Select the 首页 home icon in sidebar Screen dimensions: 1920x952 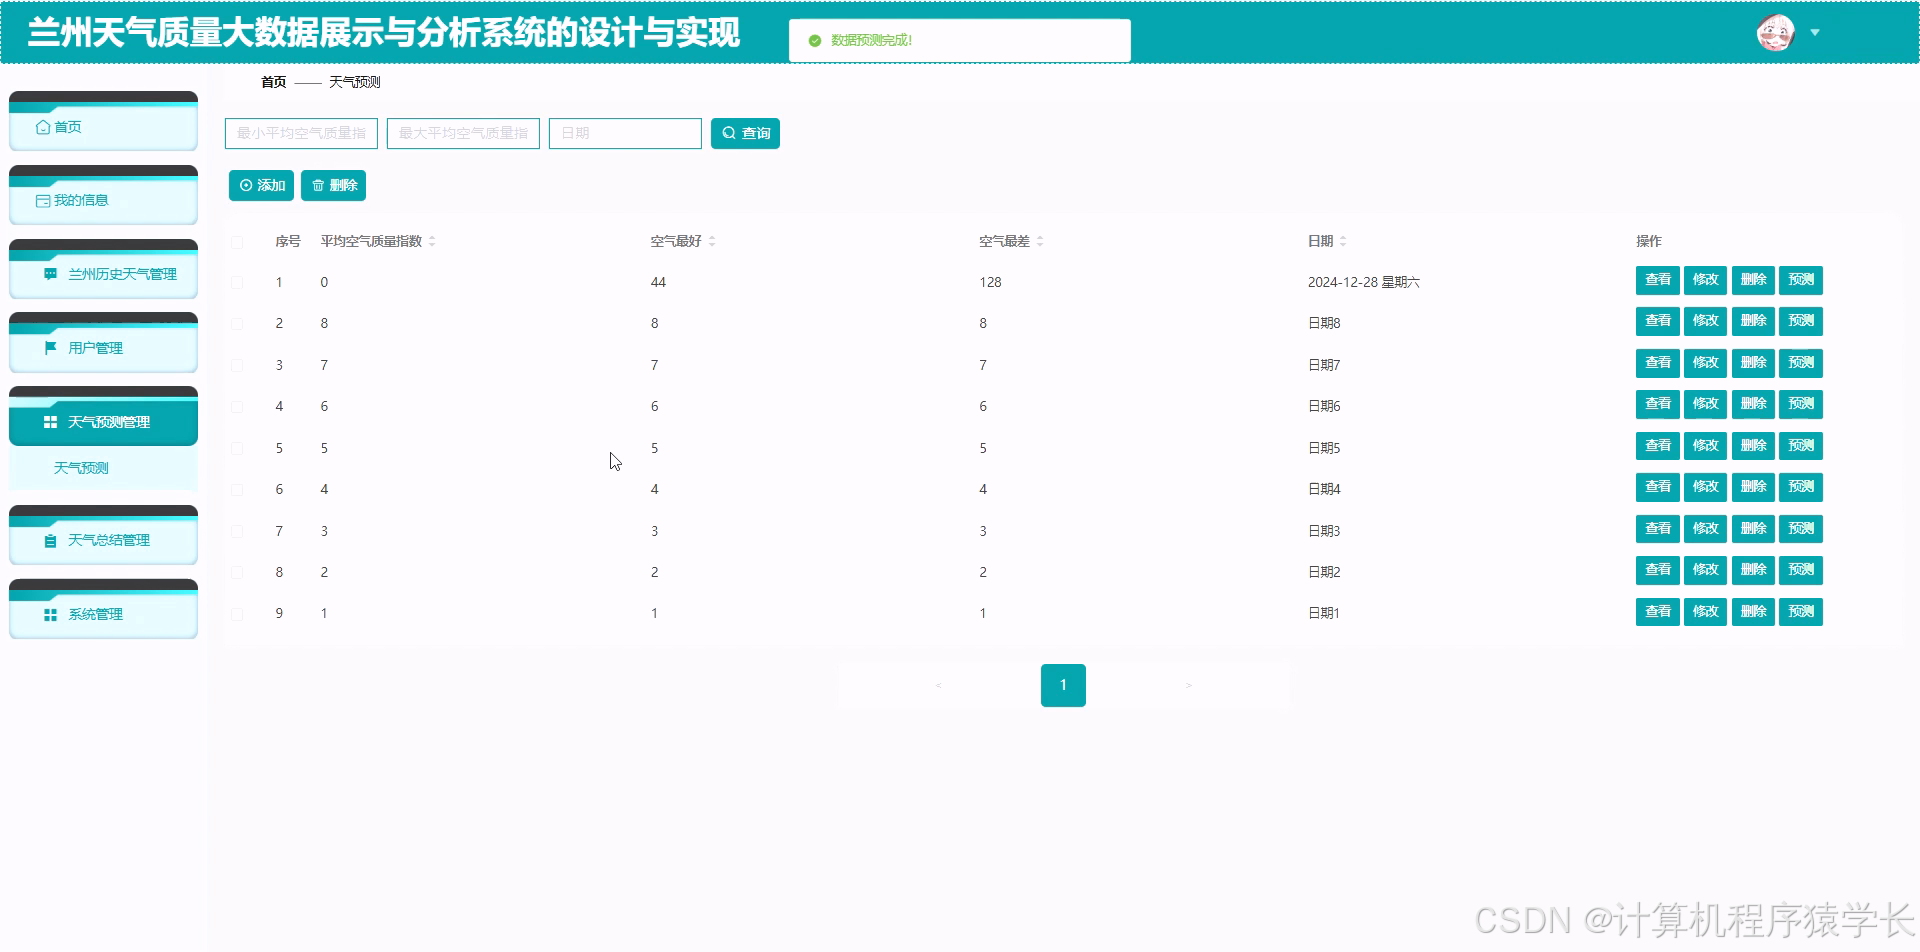point(43,127)
